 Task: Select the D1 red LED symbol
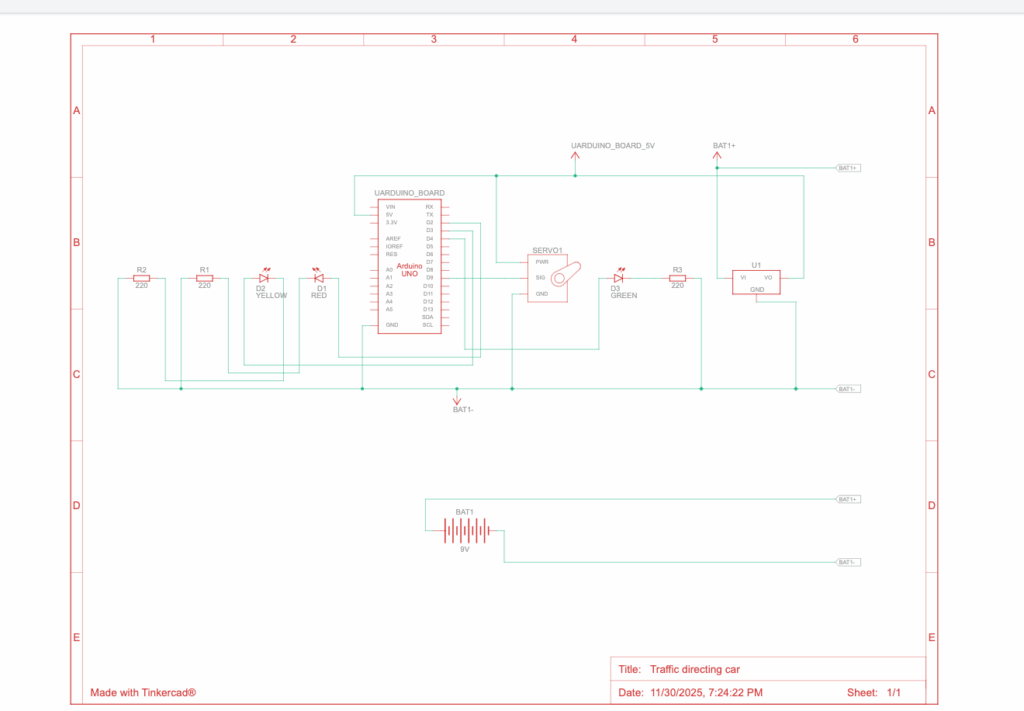[x=319, y=279]
